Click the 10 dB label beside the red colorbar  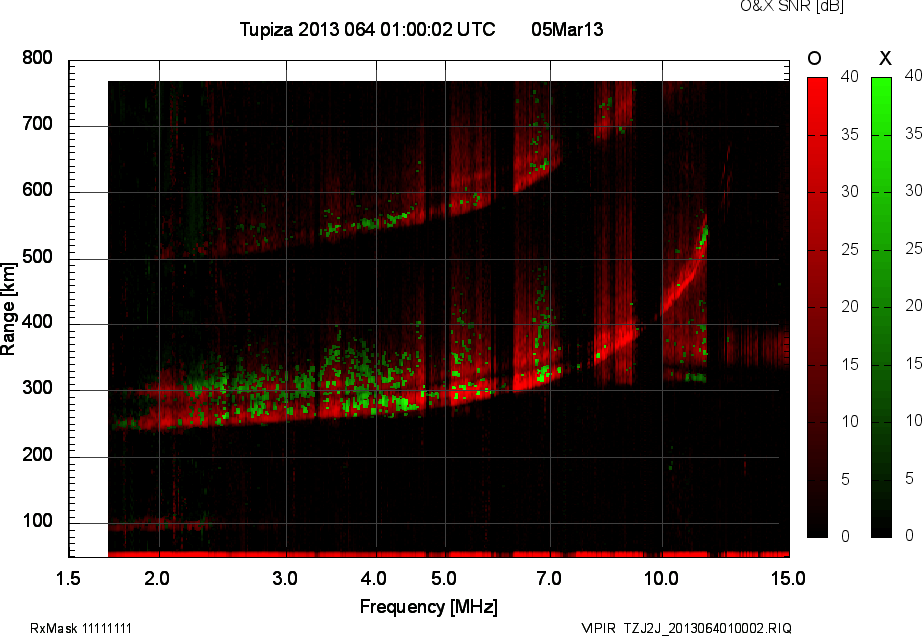pyautogui.click(x=850, y=421)
